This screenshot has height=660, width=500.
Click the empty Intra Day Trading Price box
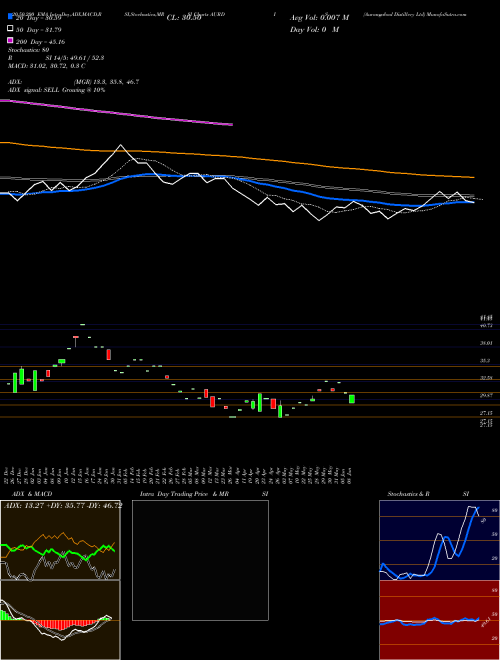point(200,560)
